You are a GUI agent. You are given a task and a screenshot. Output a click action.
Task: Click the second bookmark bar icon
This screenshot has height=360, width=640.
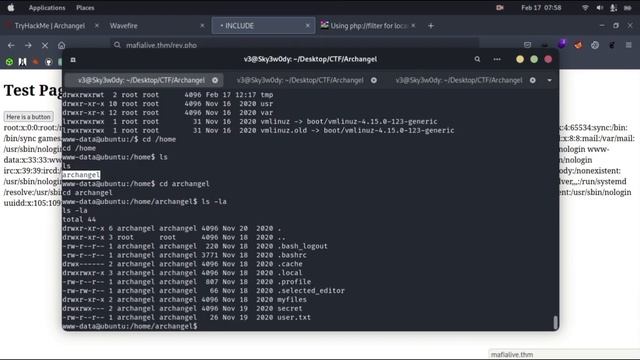pos(22,62)
